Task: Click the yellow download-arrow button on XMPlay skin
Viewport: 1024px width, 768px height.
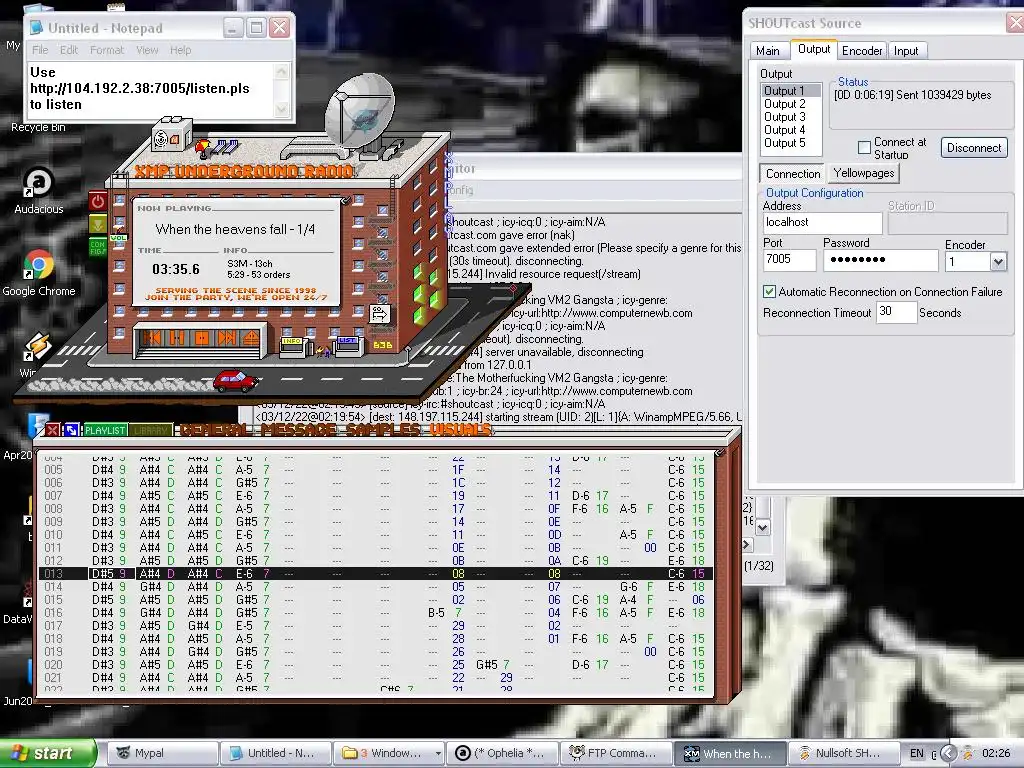Action: coord(98,225)
